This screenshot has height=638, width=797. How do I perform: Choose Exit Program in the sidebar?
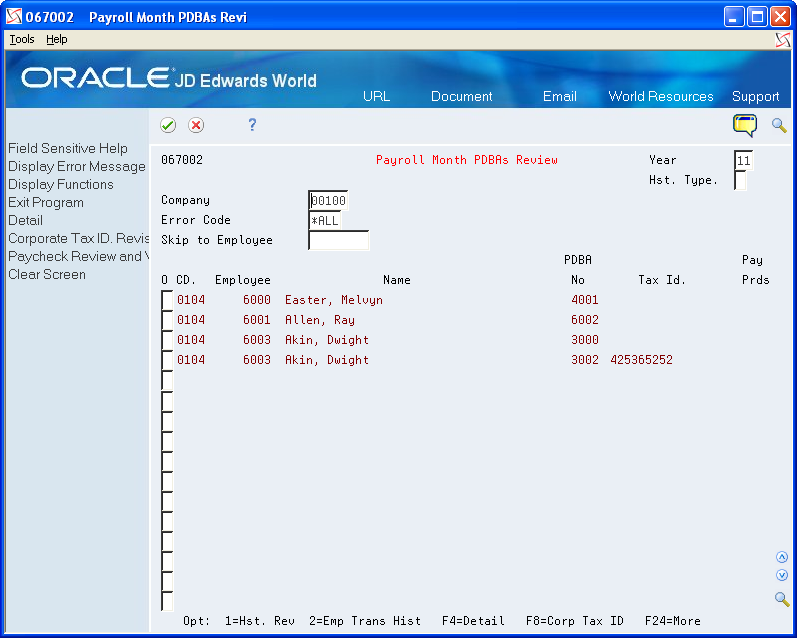[46, 202]
